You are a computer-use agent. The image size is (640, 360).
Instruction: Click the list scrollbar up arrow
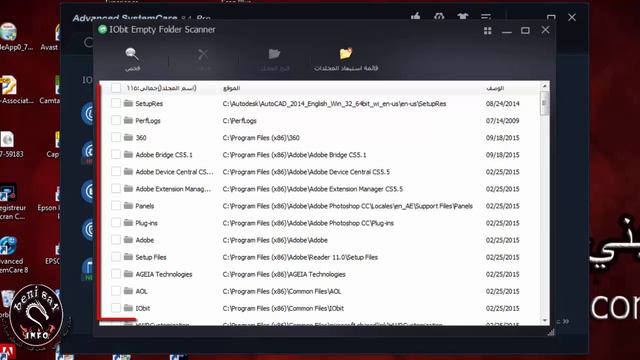[x=544, y=87]
